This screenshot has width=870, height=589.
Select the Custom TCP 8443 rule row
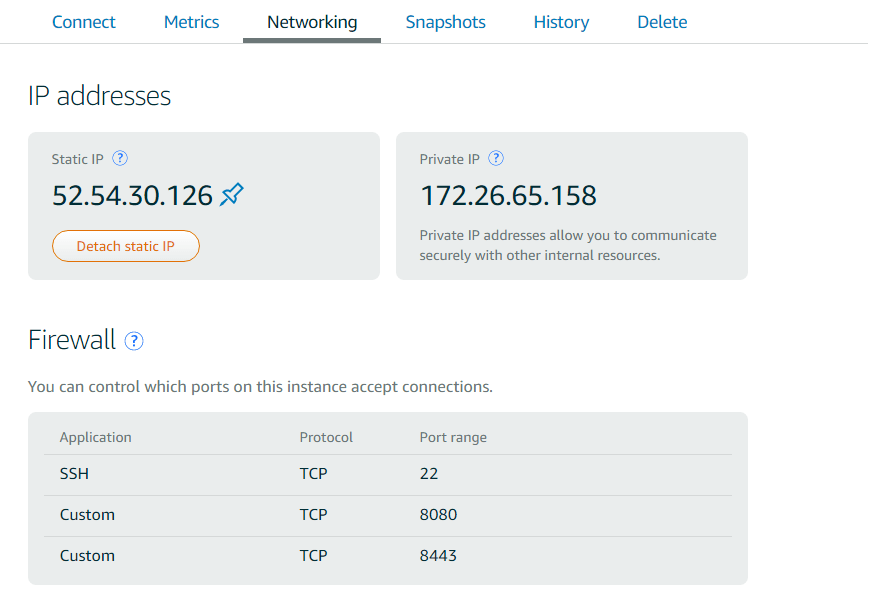coord(388,556)
